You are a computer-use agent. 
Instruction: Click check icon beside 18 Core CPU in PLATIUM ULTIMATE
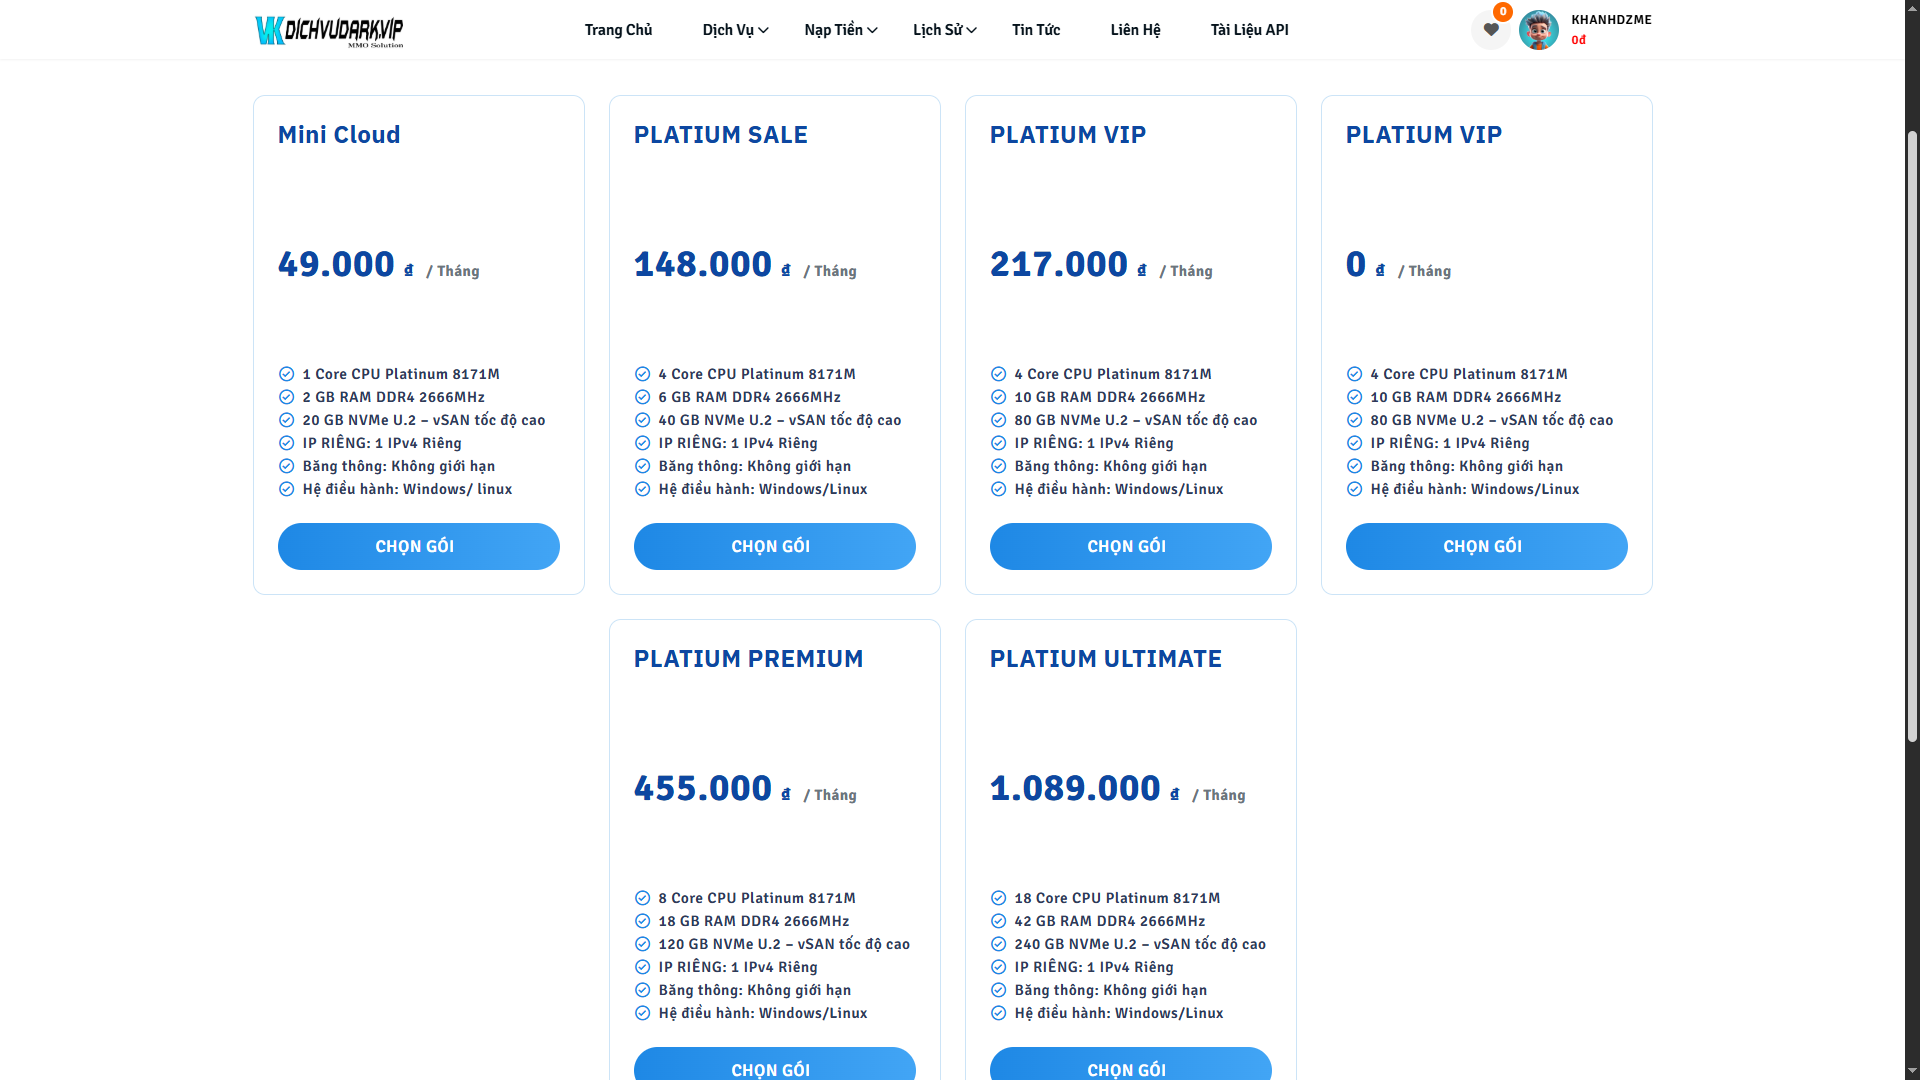click(x=998, y=898)
